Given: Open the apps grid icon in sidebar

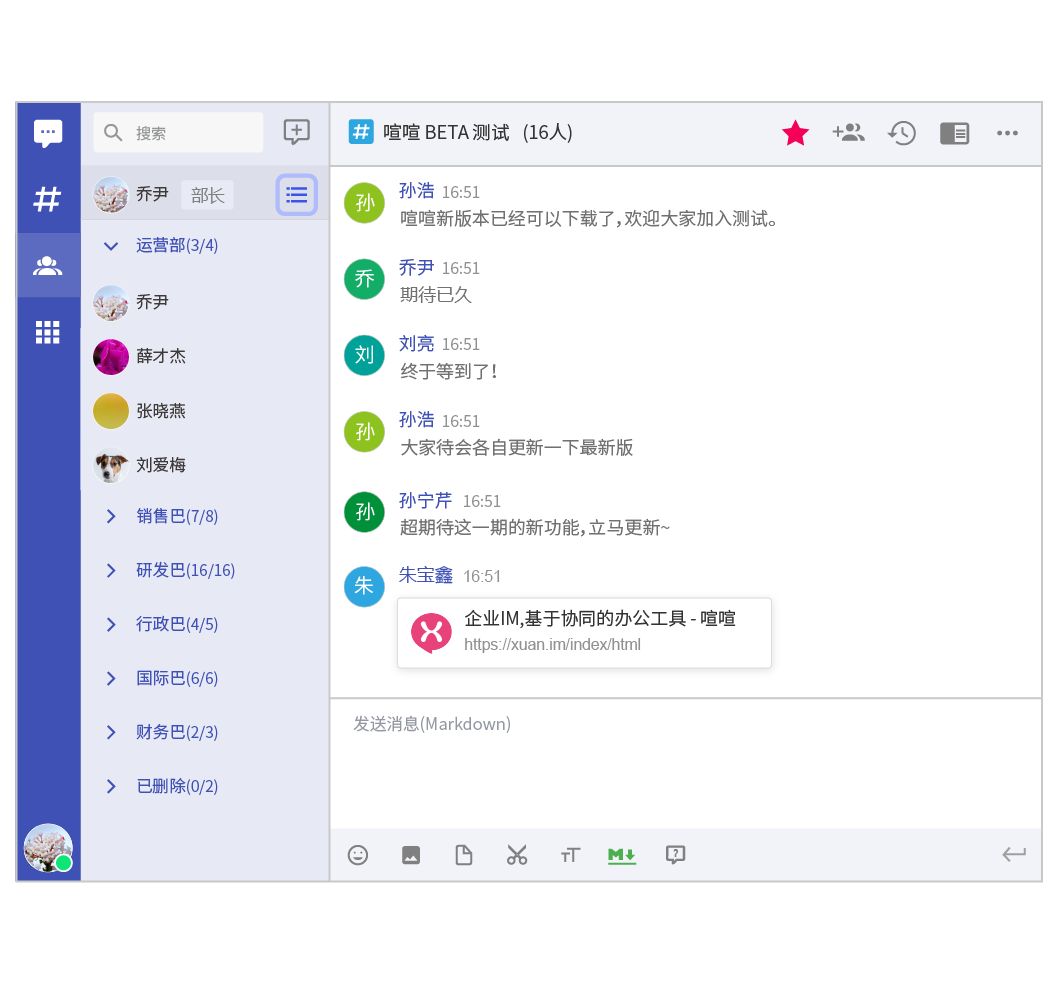Looking at the screenshot, I should click(x=48, y=332).
